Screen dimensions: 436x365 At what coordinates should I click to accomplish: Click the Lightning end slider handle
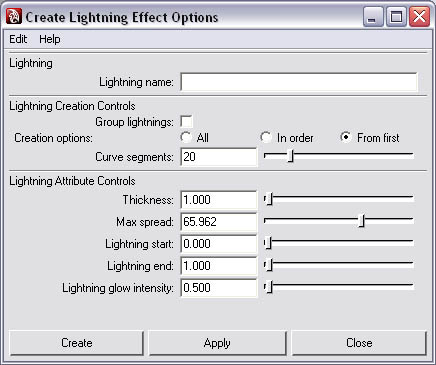coord(269,265)
